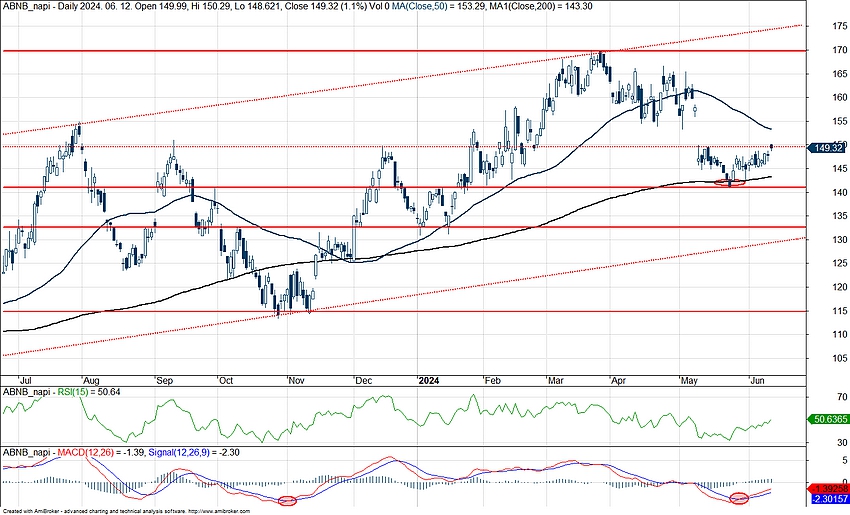Click the MACD value label -1.39258
The width and height of the screenshot is (850, 515).
(x=829, y=489)
